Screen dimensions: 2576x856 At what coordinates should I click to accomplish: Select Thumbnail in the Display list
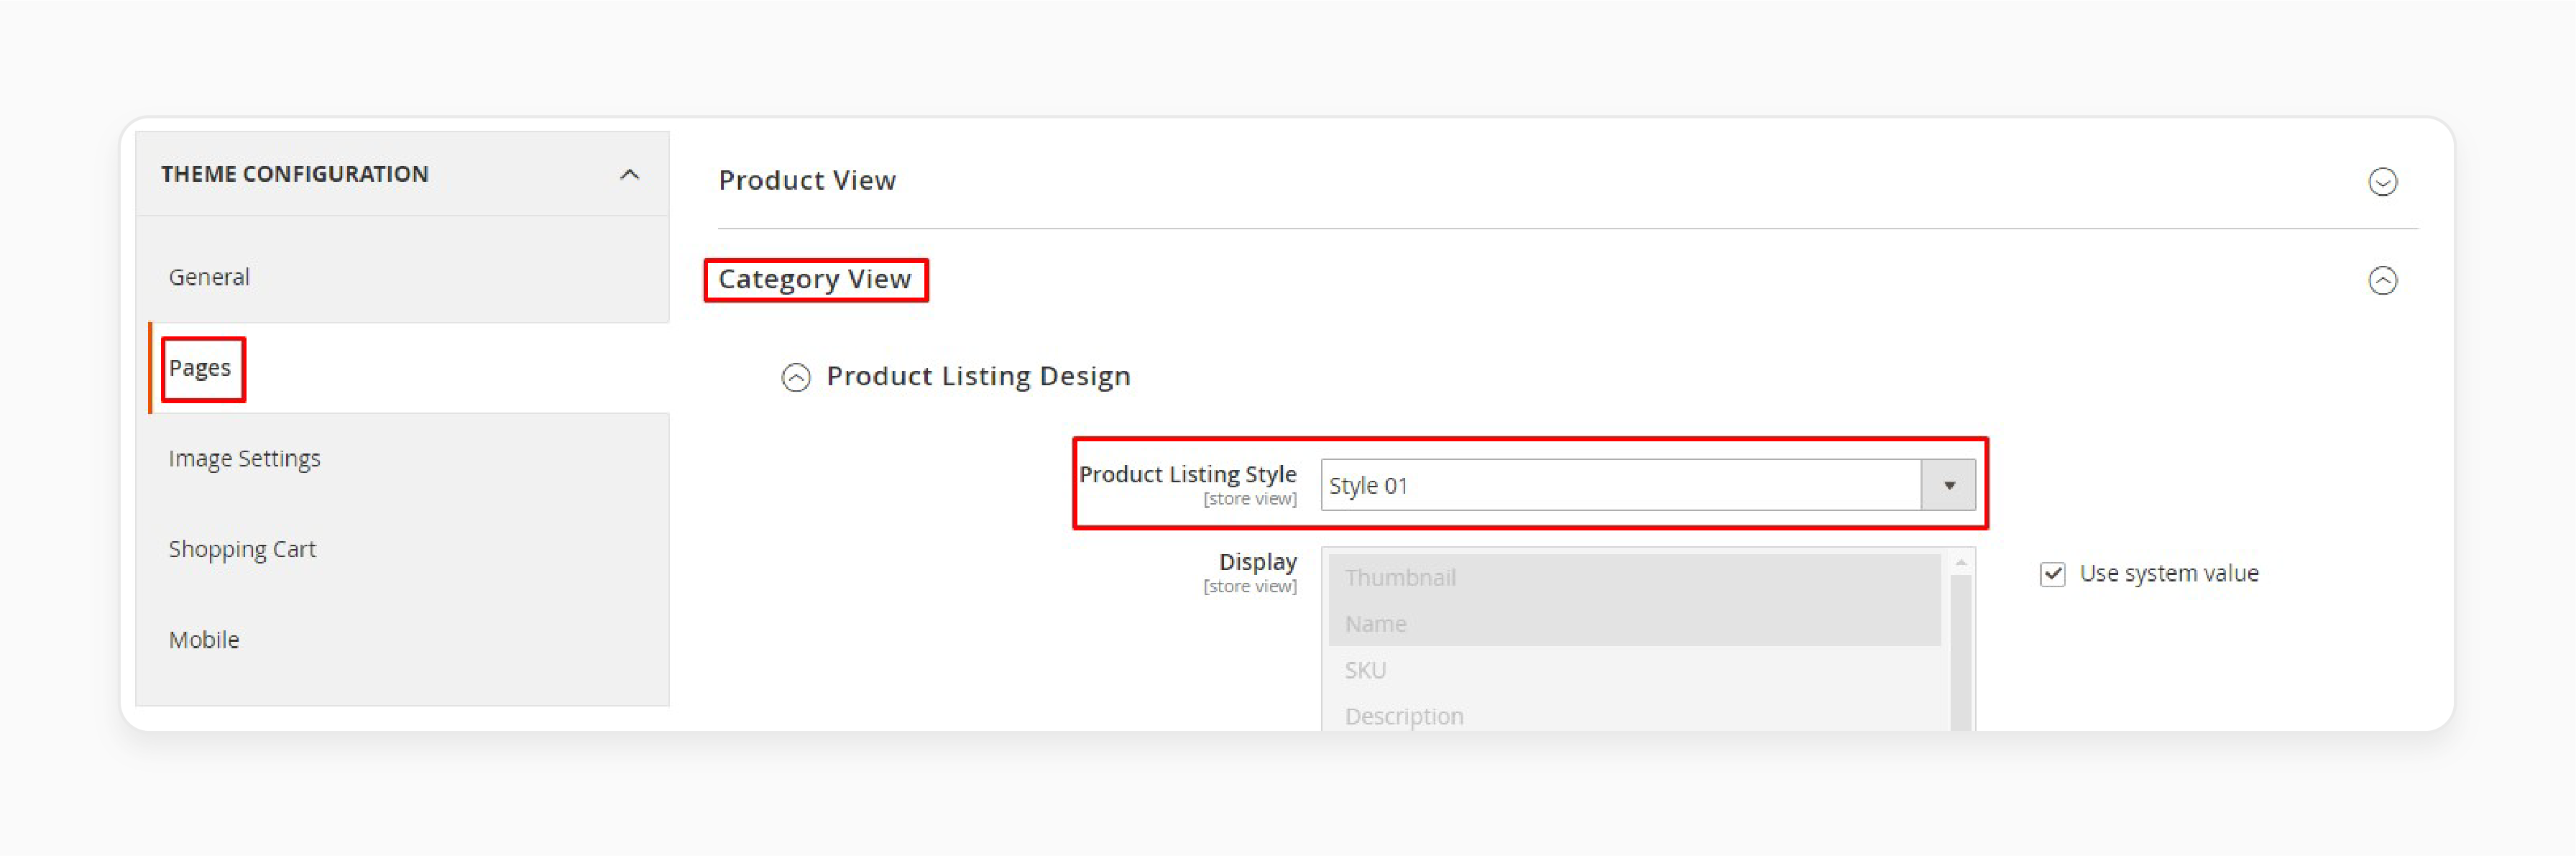click(x=1634, y=577)
